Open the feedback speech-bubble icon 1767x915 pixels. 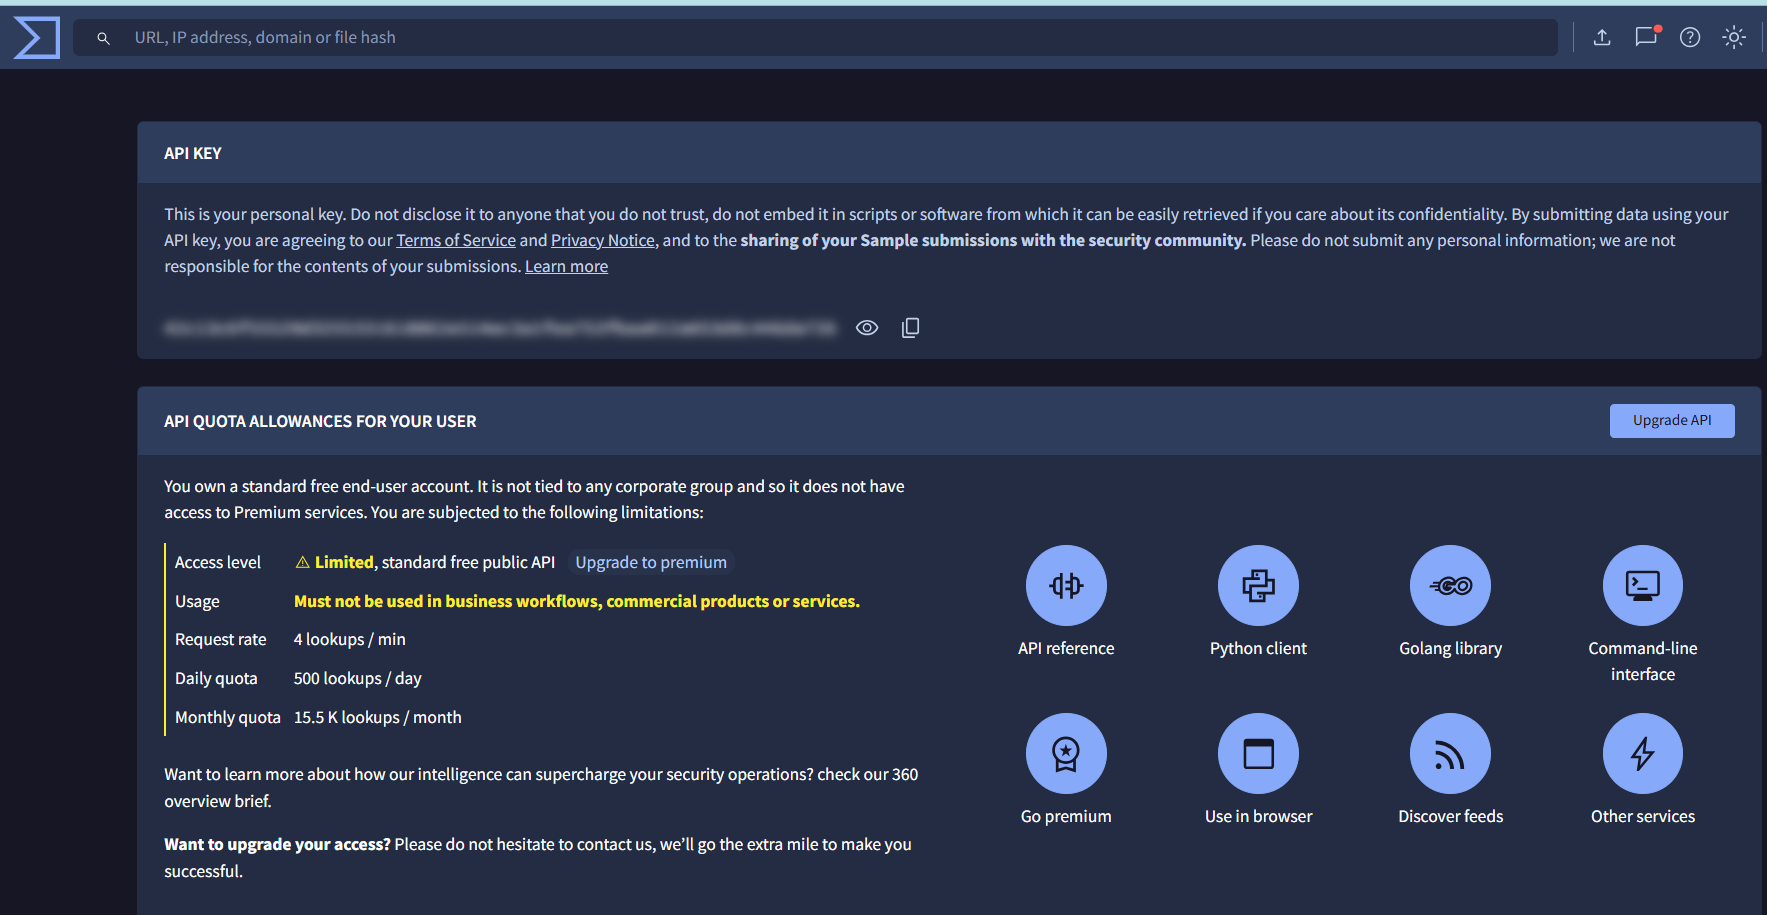coord(1646,37)
